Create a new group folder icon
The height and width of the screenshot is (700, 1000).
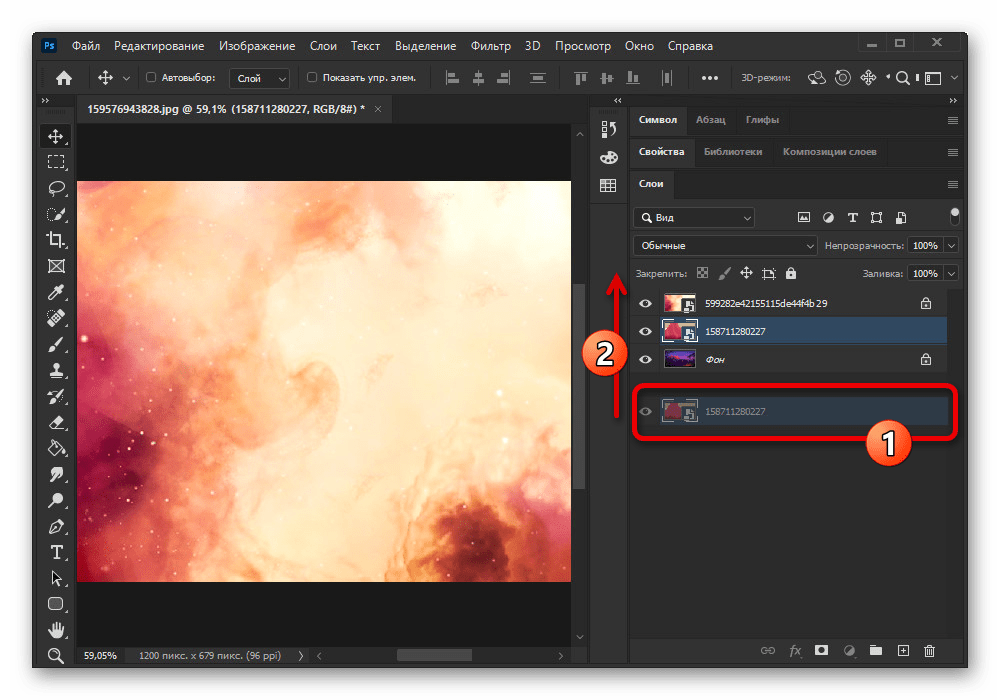(x=876, y=651)
